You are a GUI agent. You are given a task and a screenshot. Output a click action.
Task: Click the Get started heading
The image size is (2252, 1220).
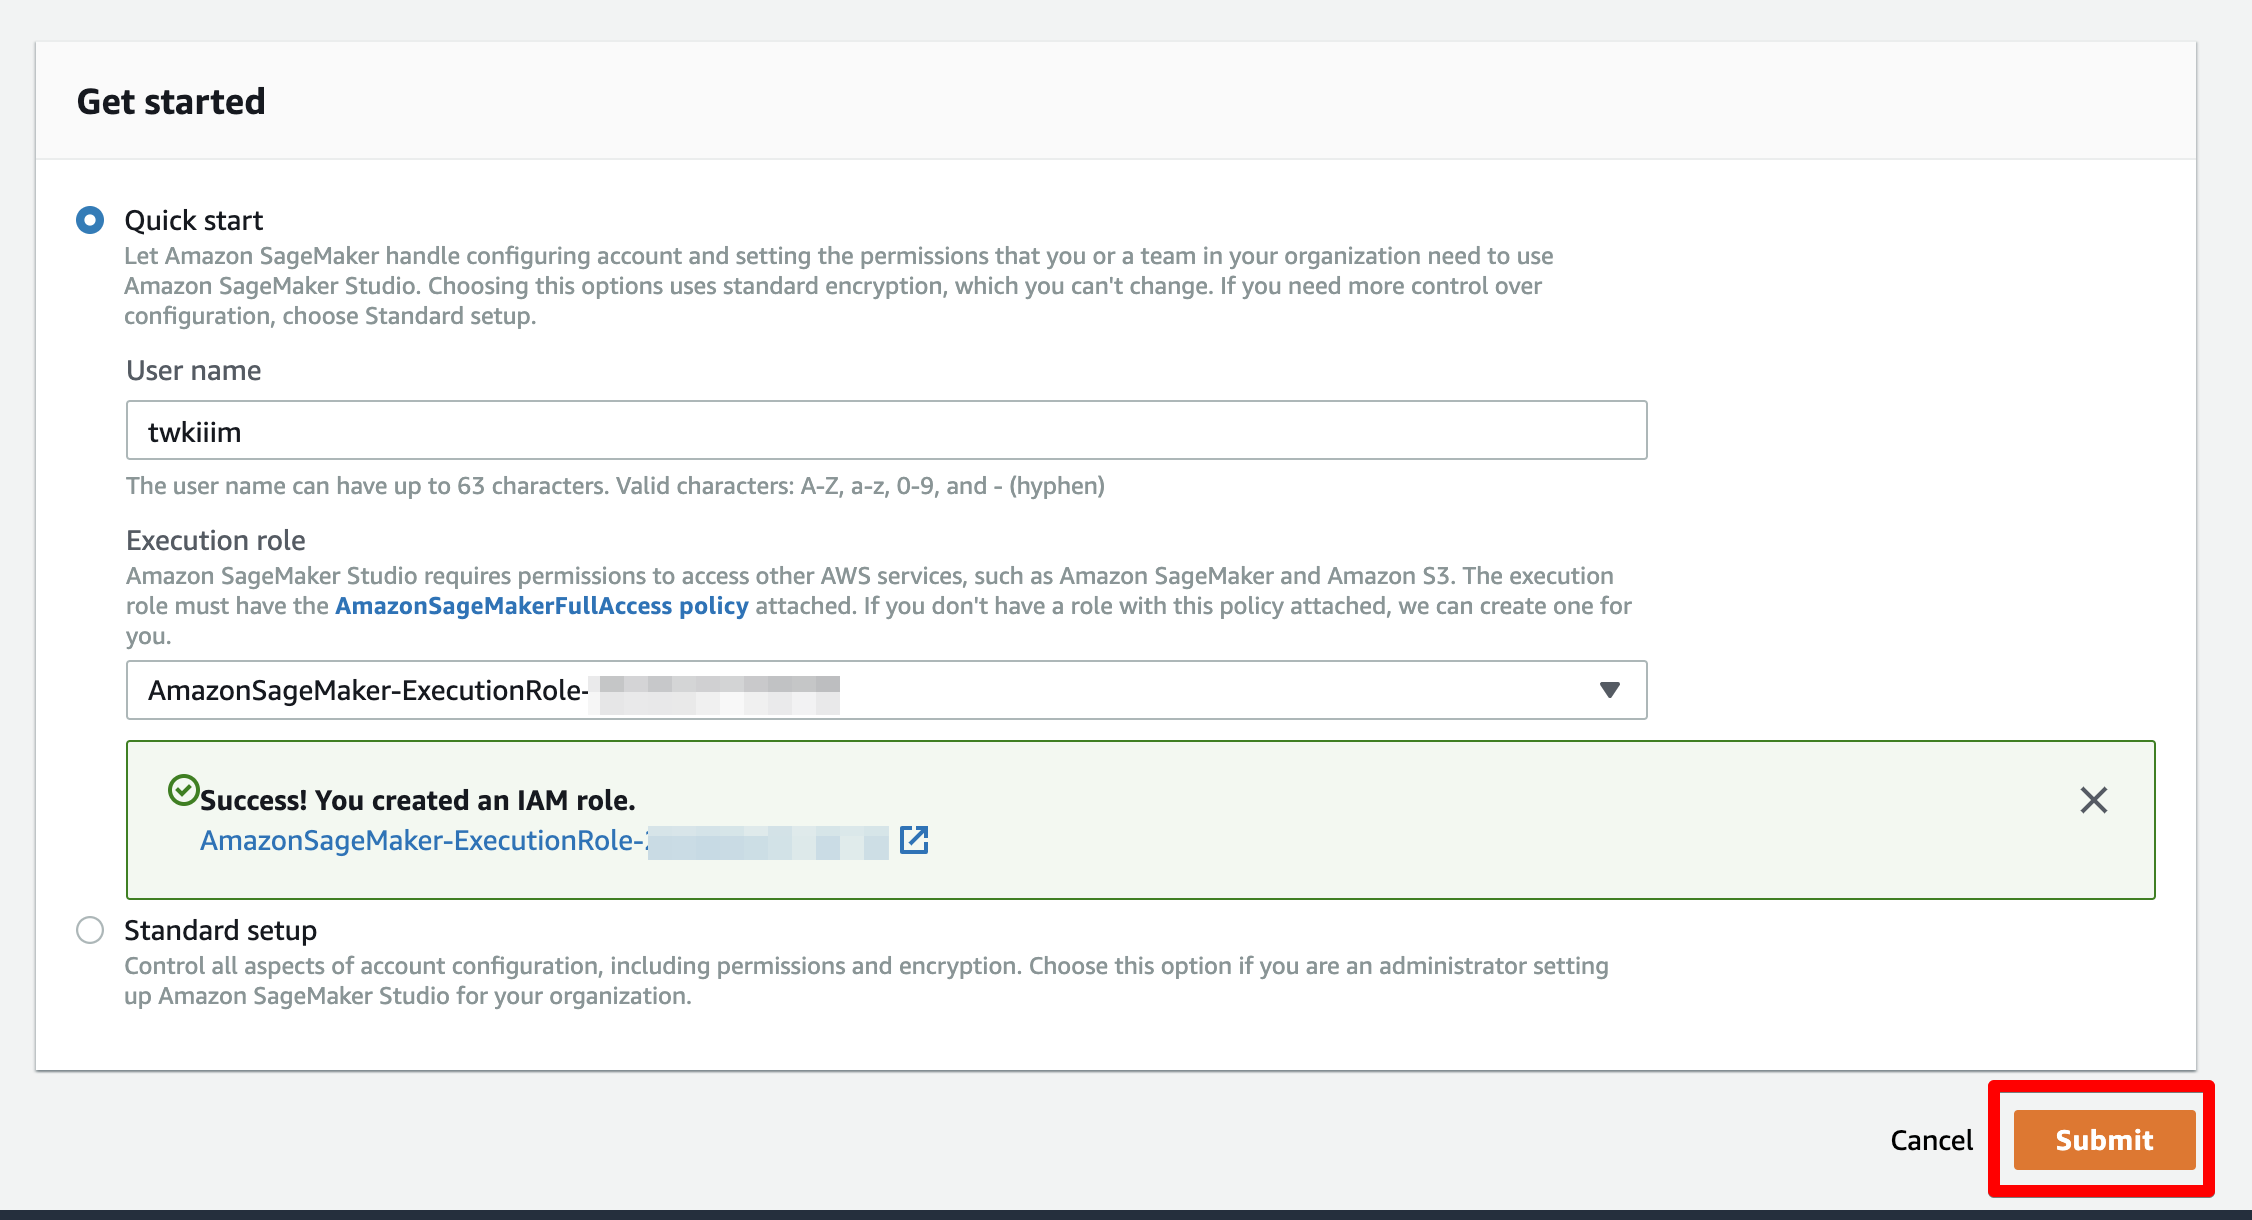171,101
